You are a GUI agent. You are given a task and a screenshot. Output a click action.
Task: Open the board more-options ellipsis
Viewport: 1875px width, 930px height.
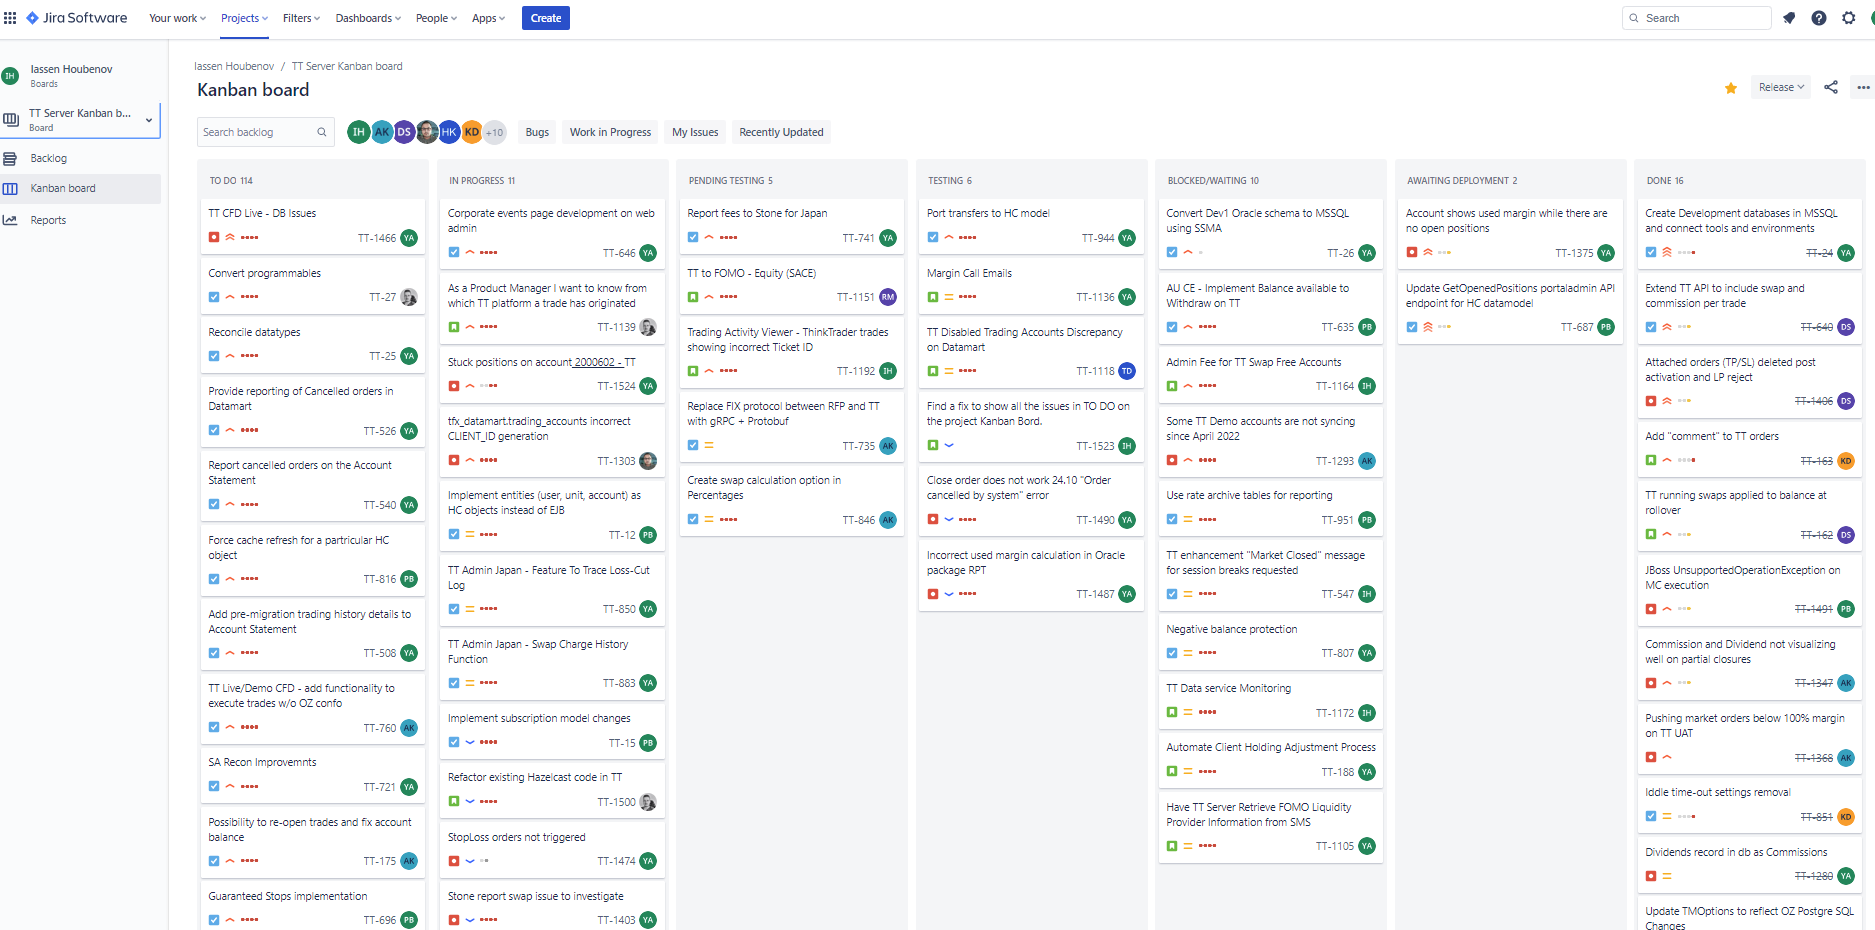pyautogui.click(x=1862, y=87)
